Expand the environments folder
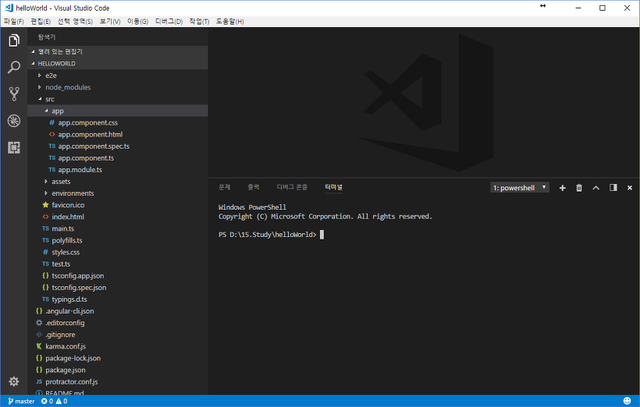 click(x=118, y=193)
